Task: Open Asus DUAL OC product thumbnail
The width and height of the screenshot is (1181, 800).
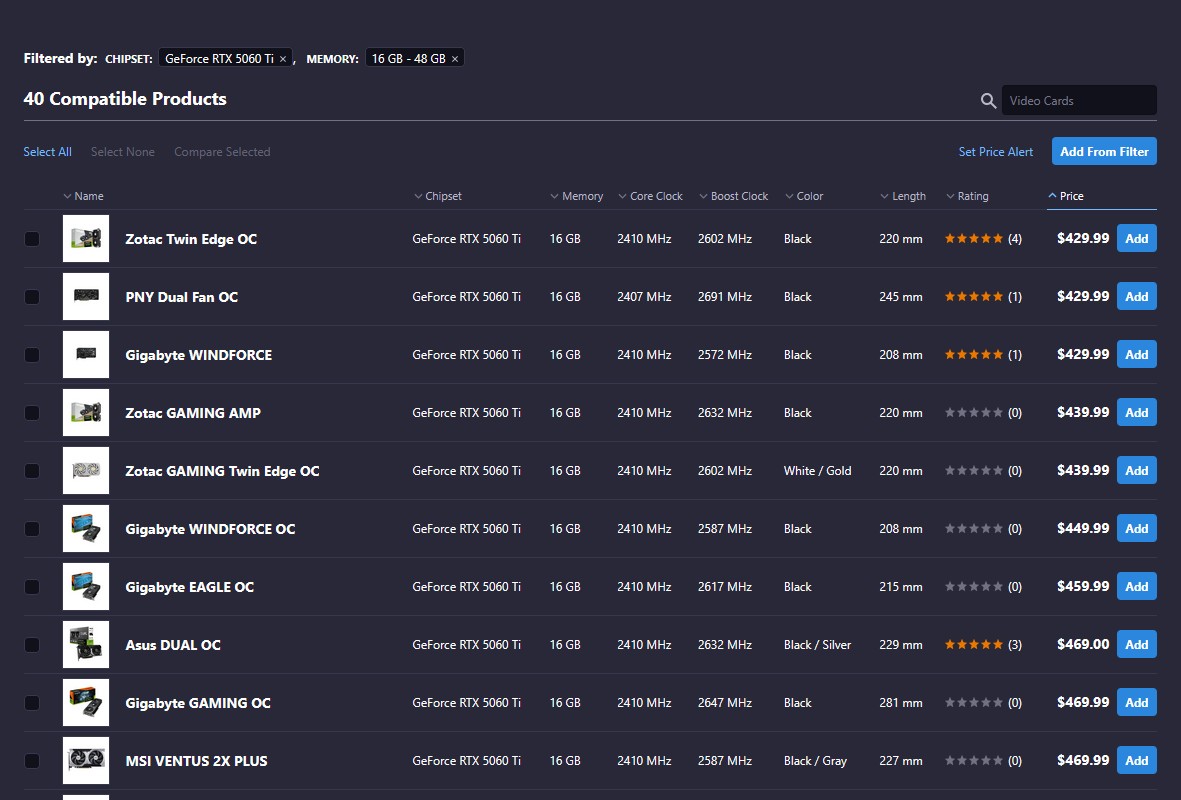Action: (86, 645)
